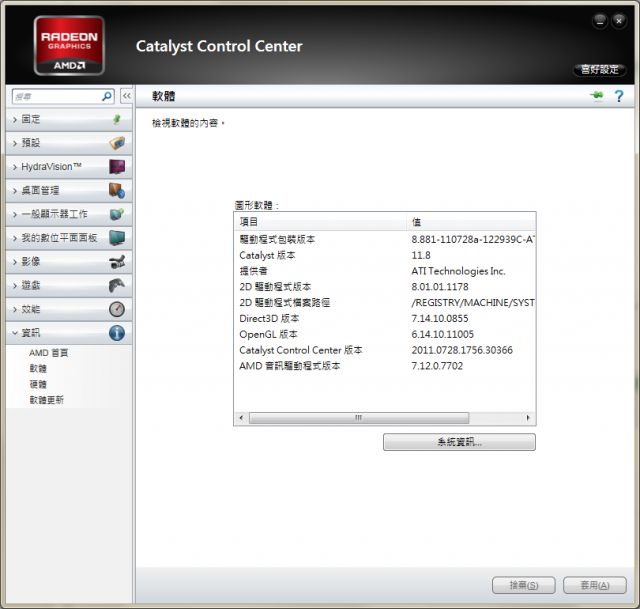
Task: Click the 捨棄(S) discard button
Action: pyautogui.click(x=524, y=585)
